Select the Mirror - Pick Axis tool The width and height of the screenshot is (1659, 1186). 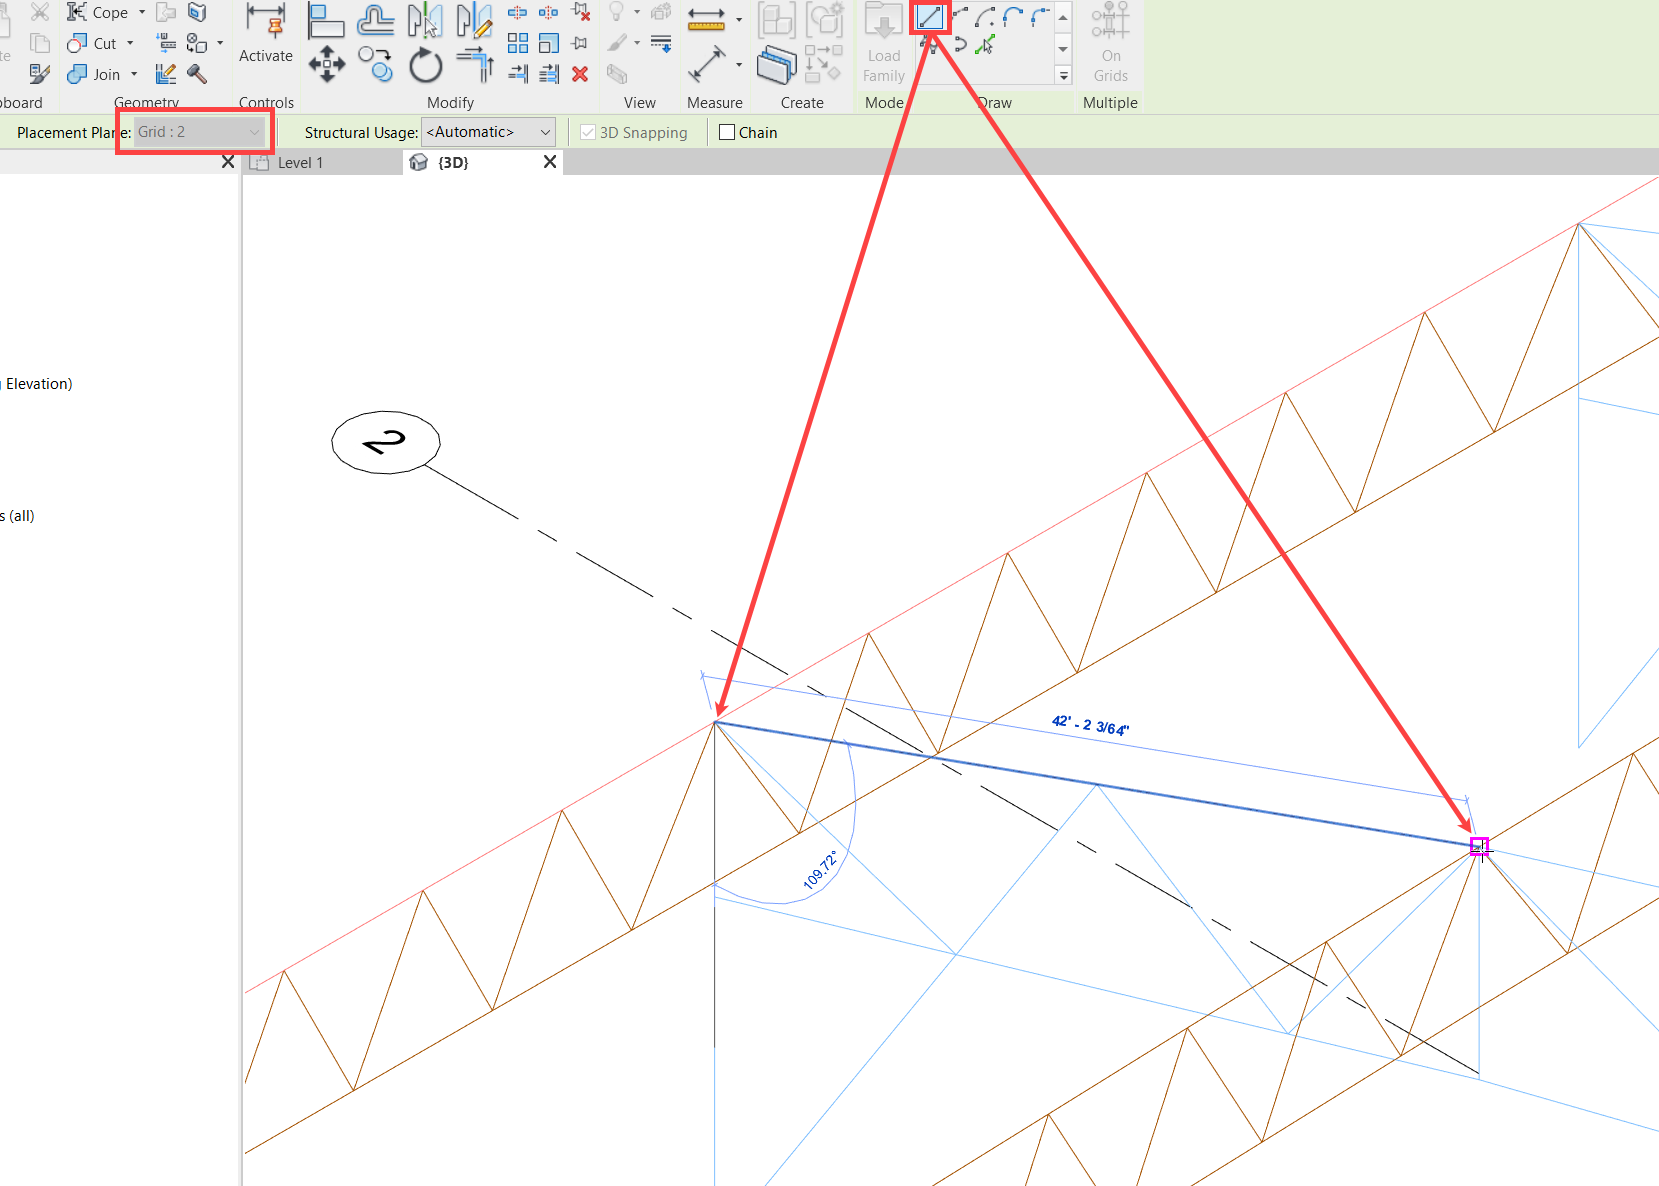(425, 19)
